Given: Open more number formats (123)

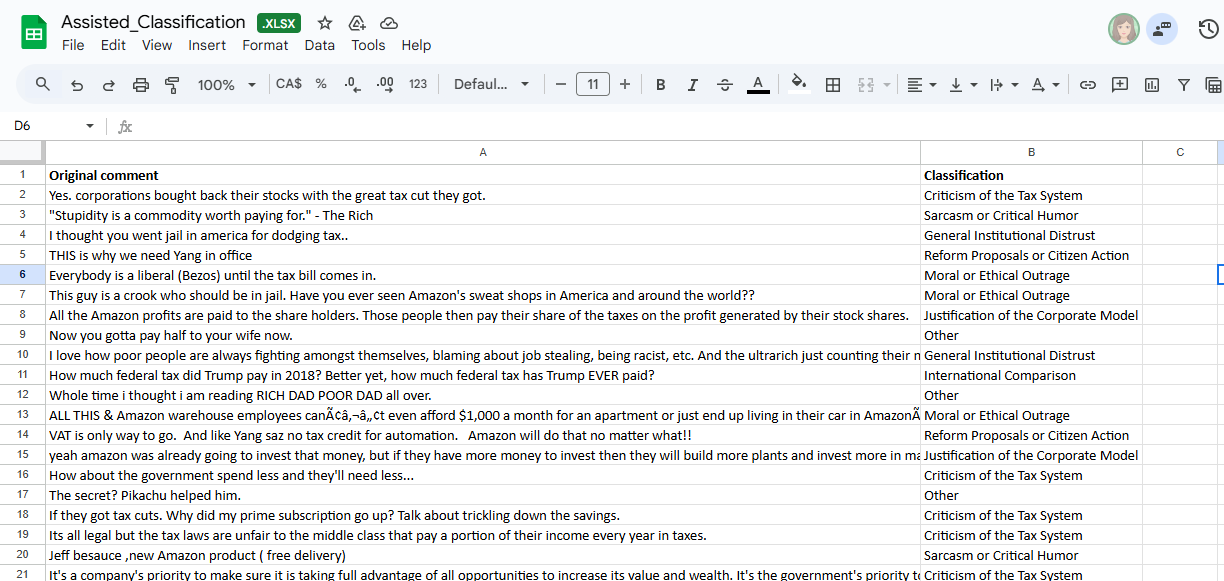Looking at the screenshot, I should (418, 85).
